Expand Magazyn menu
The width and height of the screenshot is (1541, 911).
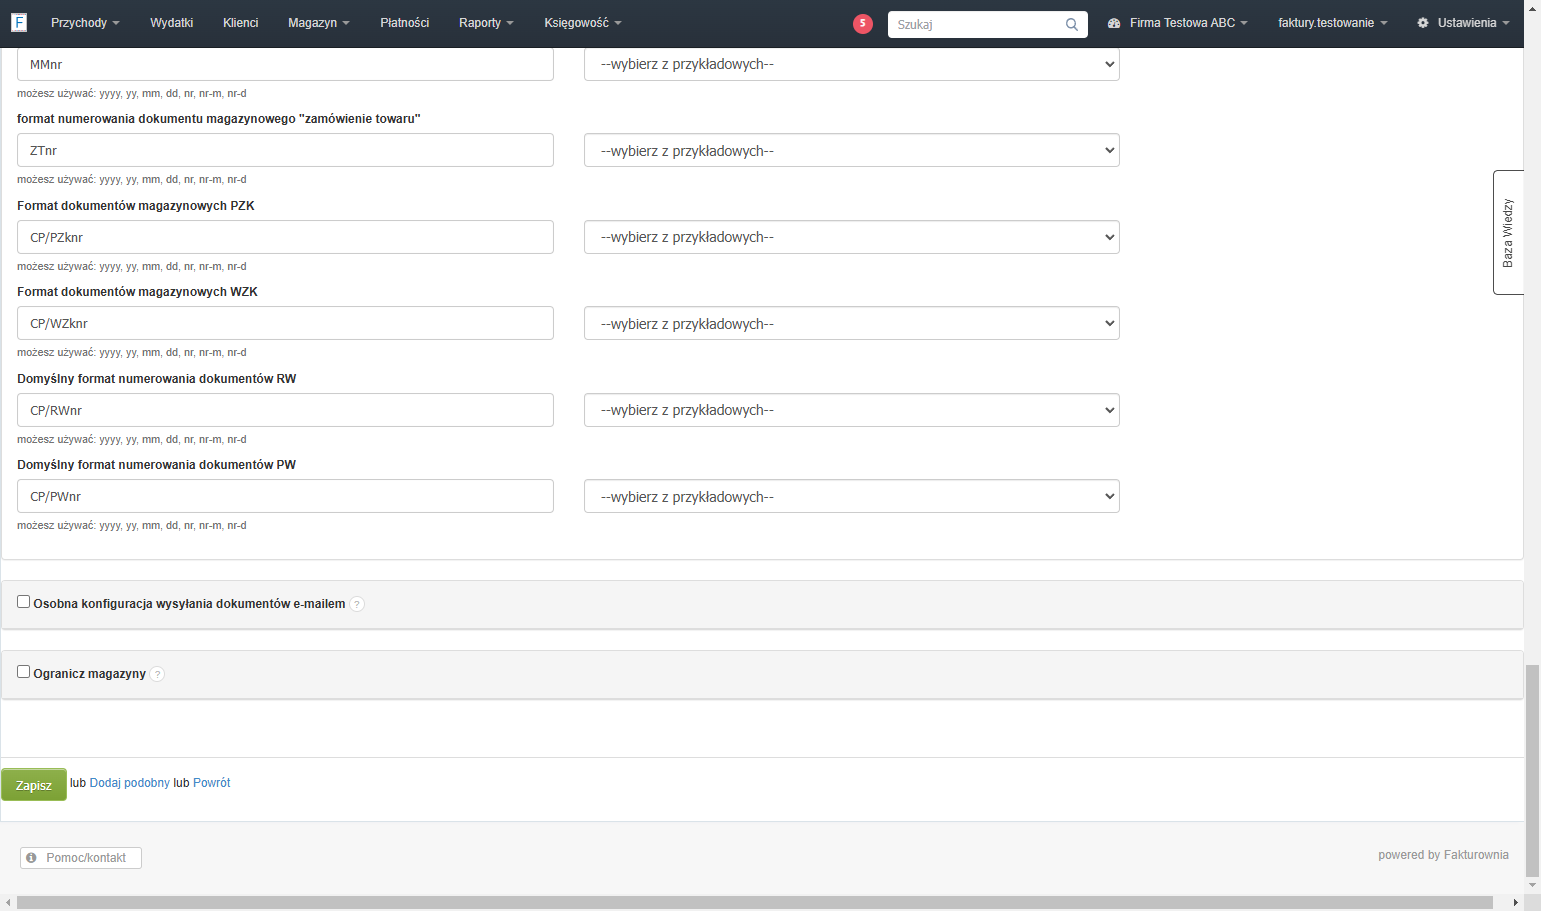point(319,23)
